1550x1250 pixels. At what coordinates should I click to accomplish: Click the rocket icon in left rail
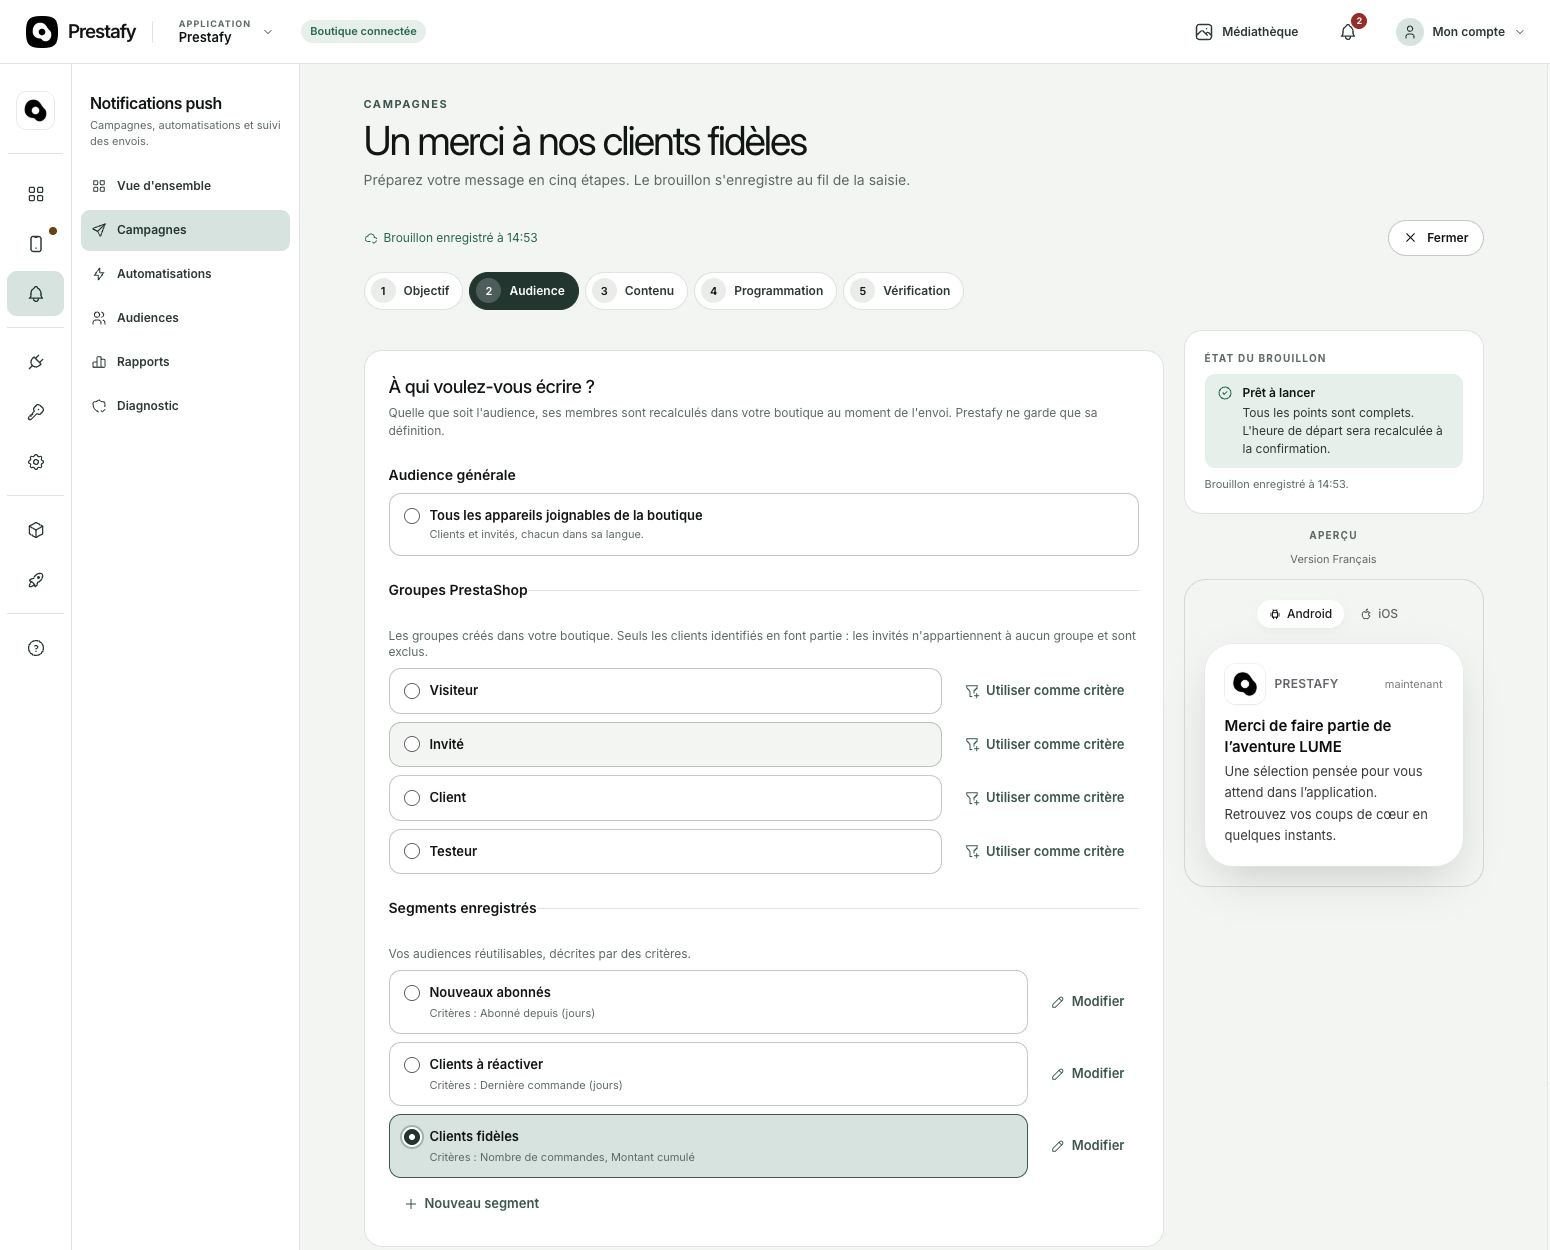tap(36, 580)
